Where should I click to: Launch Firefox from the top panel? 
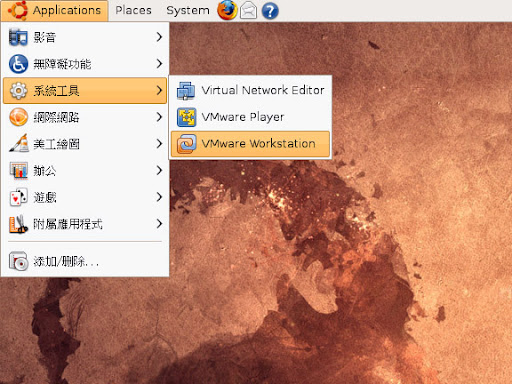pyautogui.click(x=227, y=10)
